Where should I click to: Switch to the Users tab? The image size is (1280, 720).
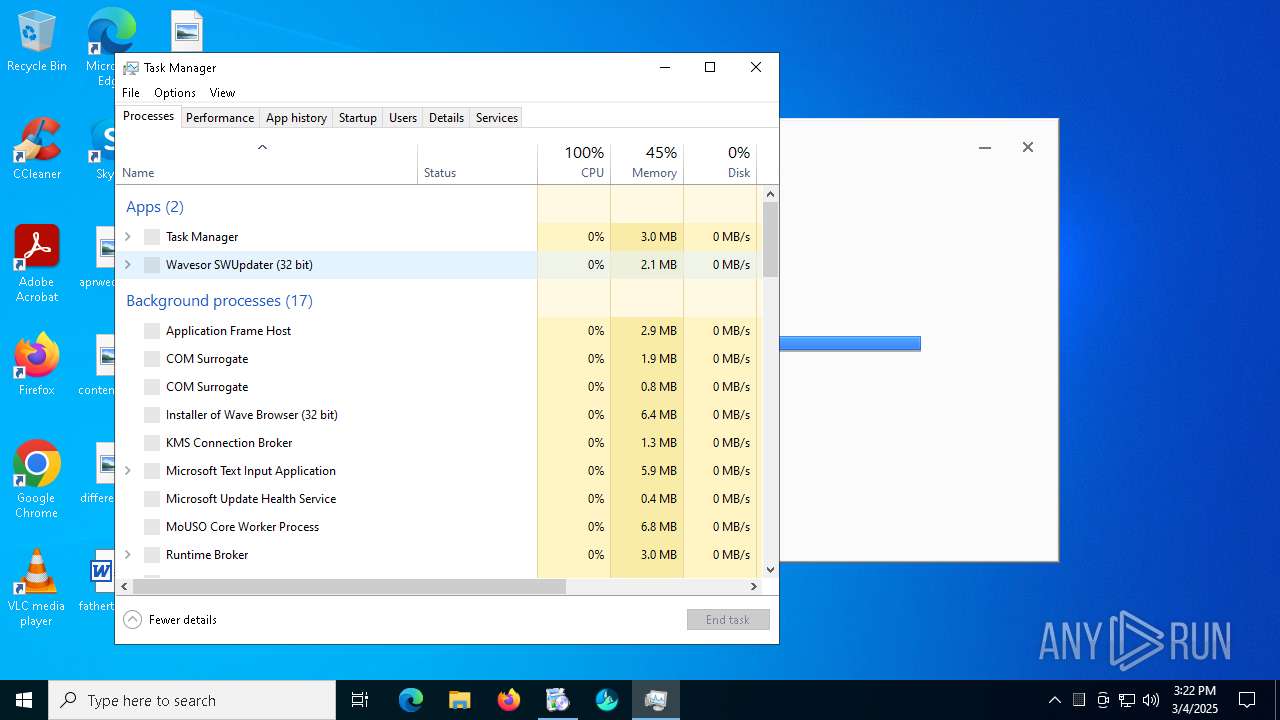[x=403, y=118]
